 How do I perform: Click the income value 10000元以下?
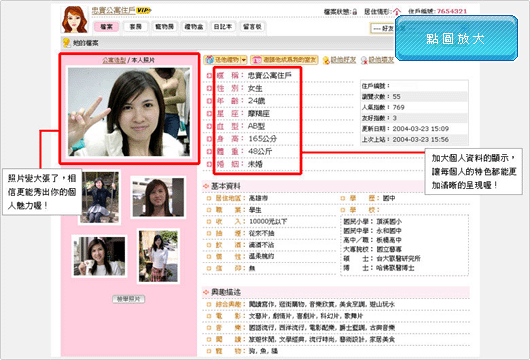(x=268, y=222)
